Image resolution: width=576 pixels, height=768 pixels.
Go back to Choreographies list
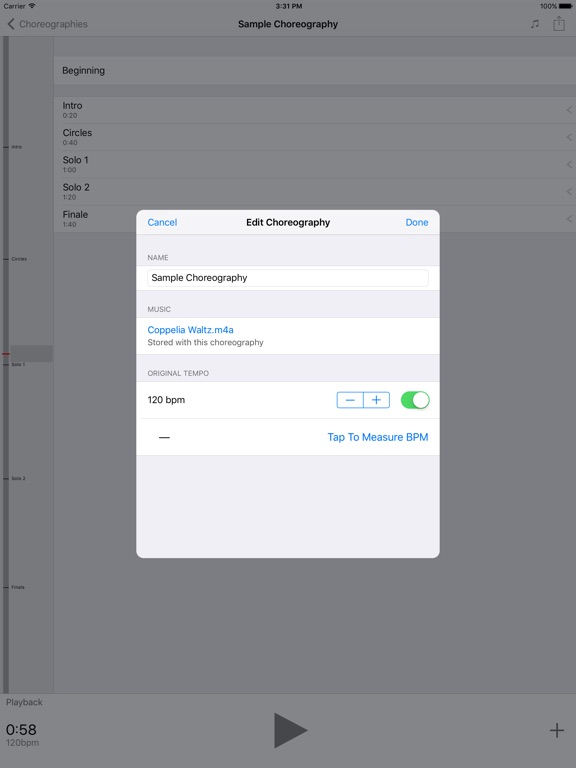click(47, 24)
